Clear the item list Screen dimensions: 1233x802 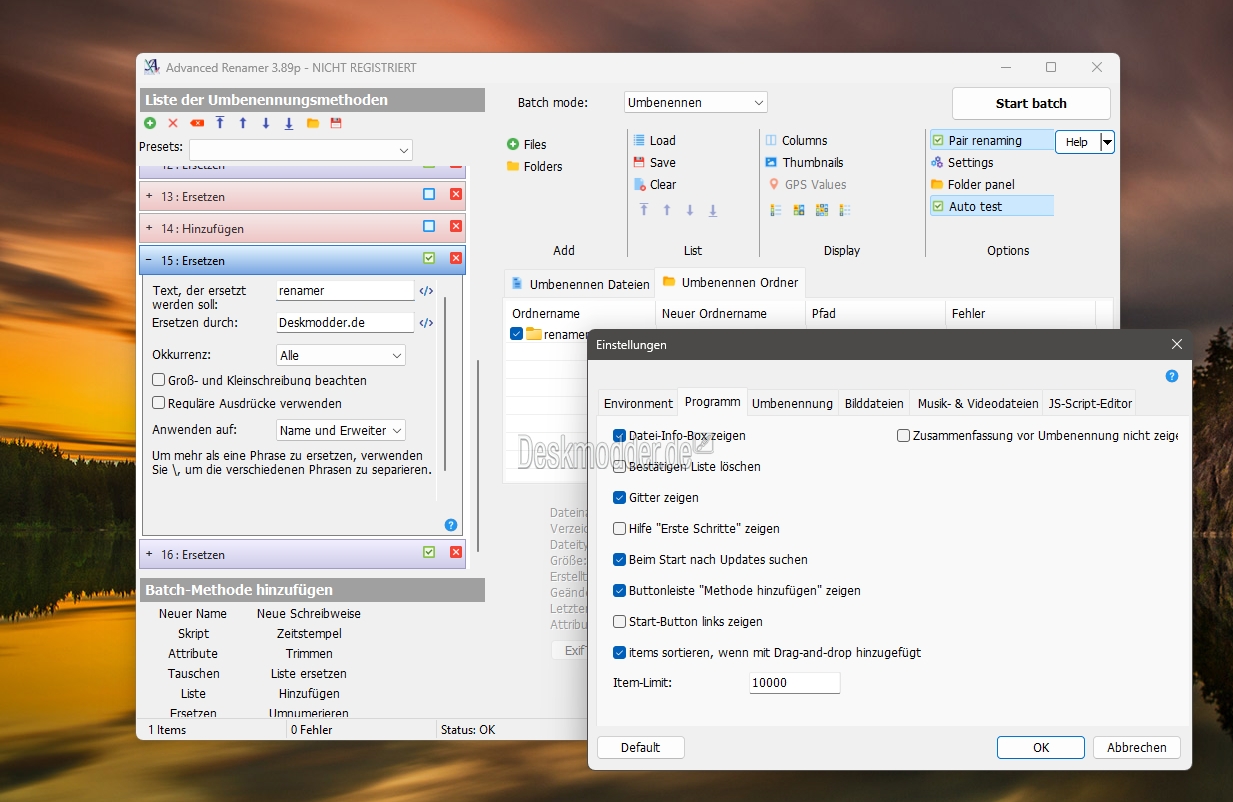[x=655, y=184]
